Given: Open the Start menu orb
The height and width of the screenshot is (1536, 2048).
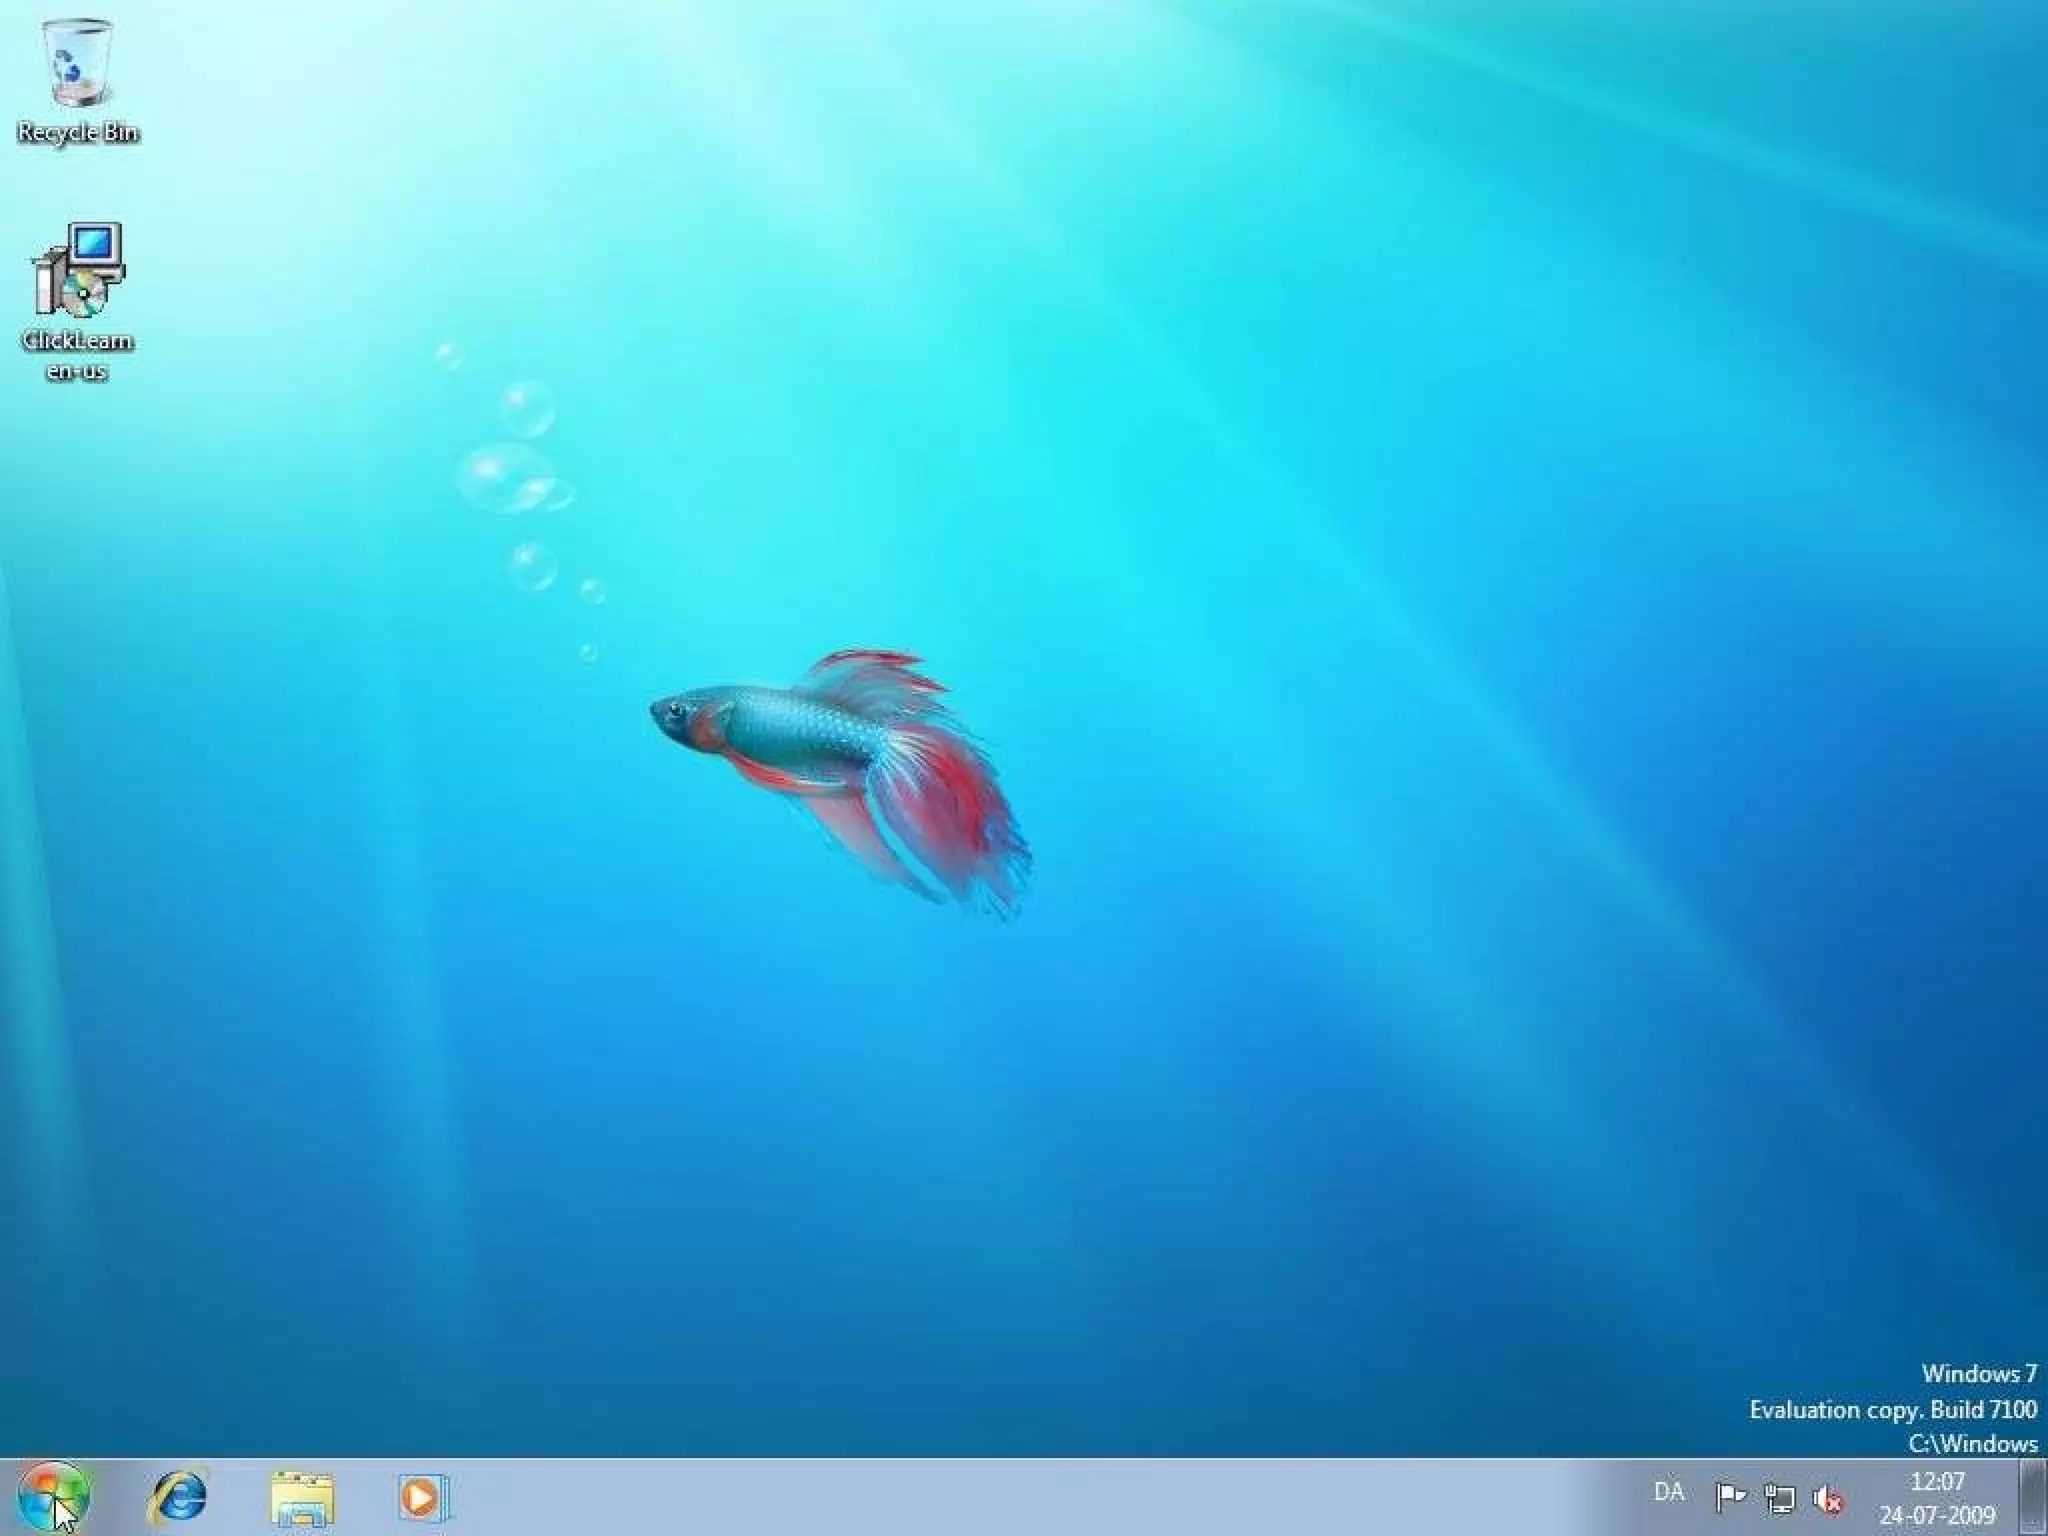Looking at the screenshot, I should pyautogui.click(x=55, y=1497).
